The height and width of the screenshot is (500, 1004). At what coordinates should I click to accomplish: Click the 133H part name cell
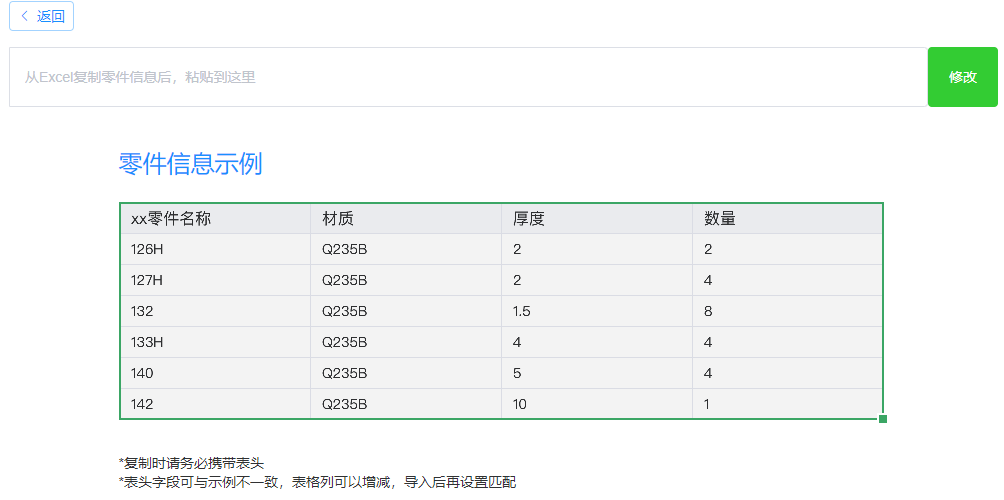pos(215,342)
